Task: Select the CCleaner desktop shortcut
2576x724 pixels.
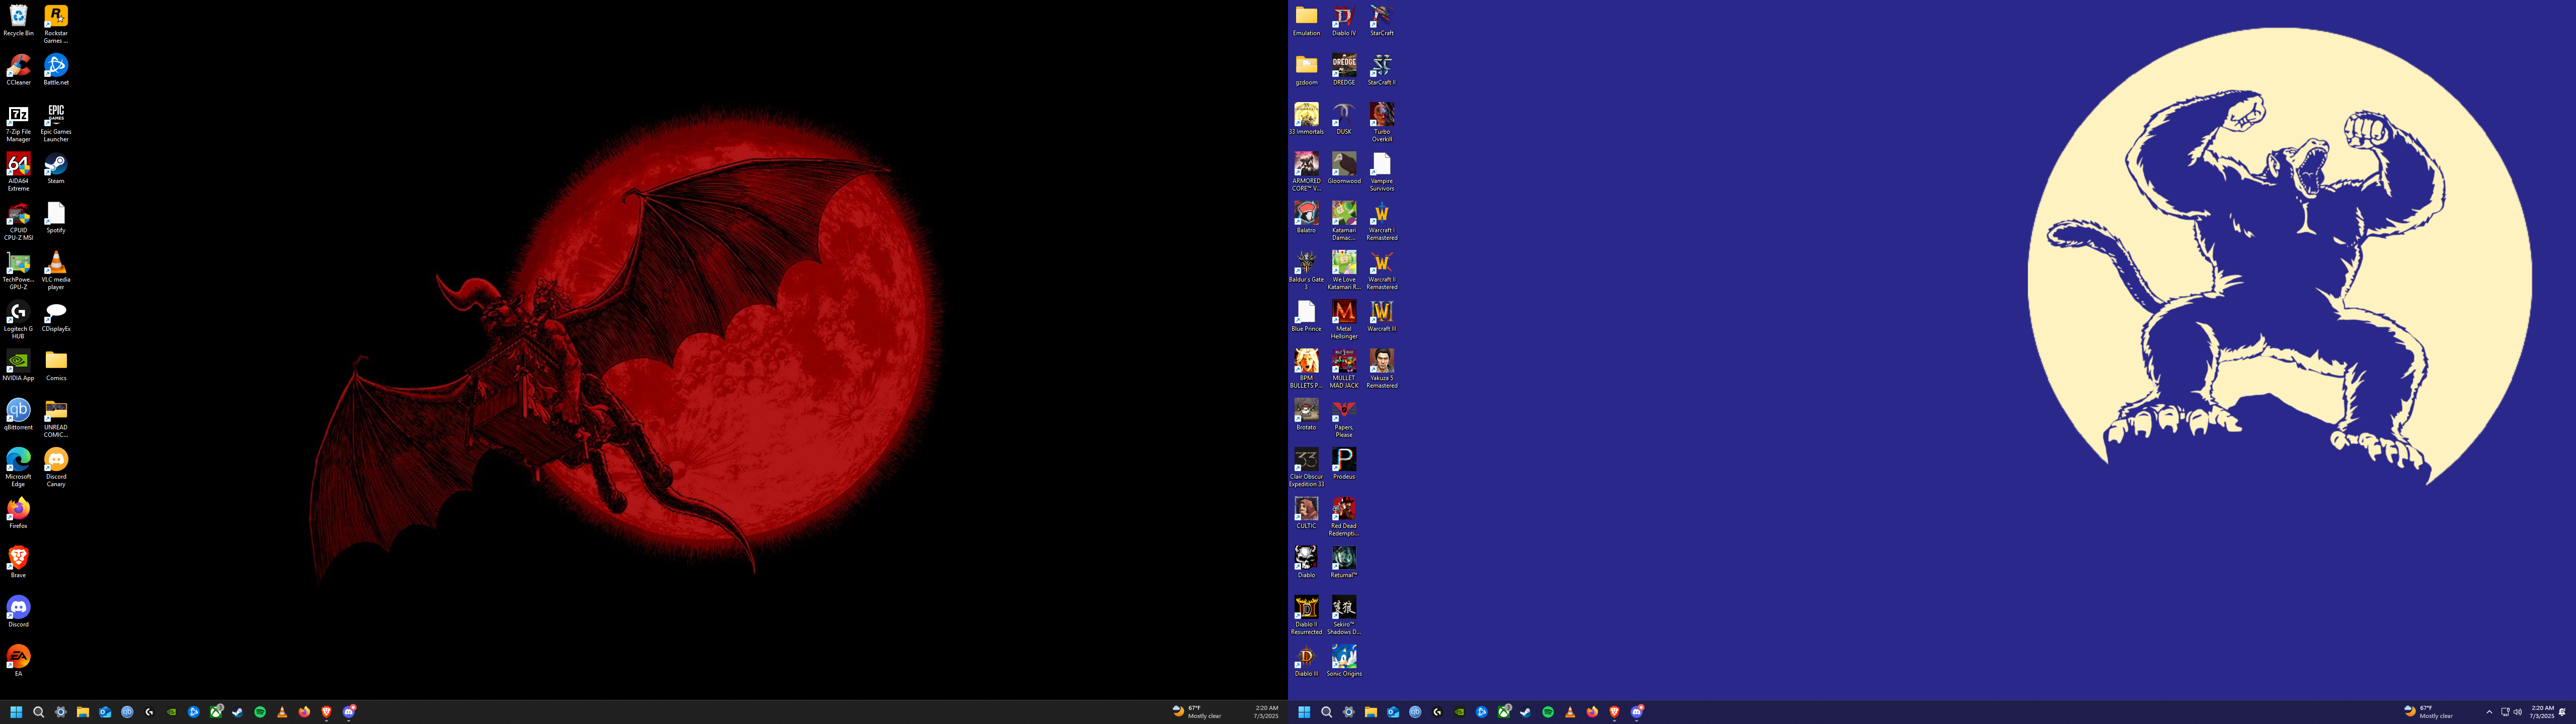Action: click(x=18, y=70)
